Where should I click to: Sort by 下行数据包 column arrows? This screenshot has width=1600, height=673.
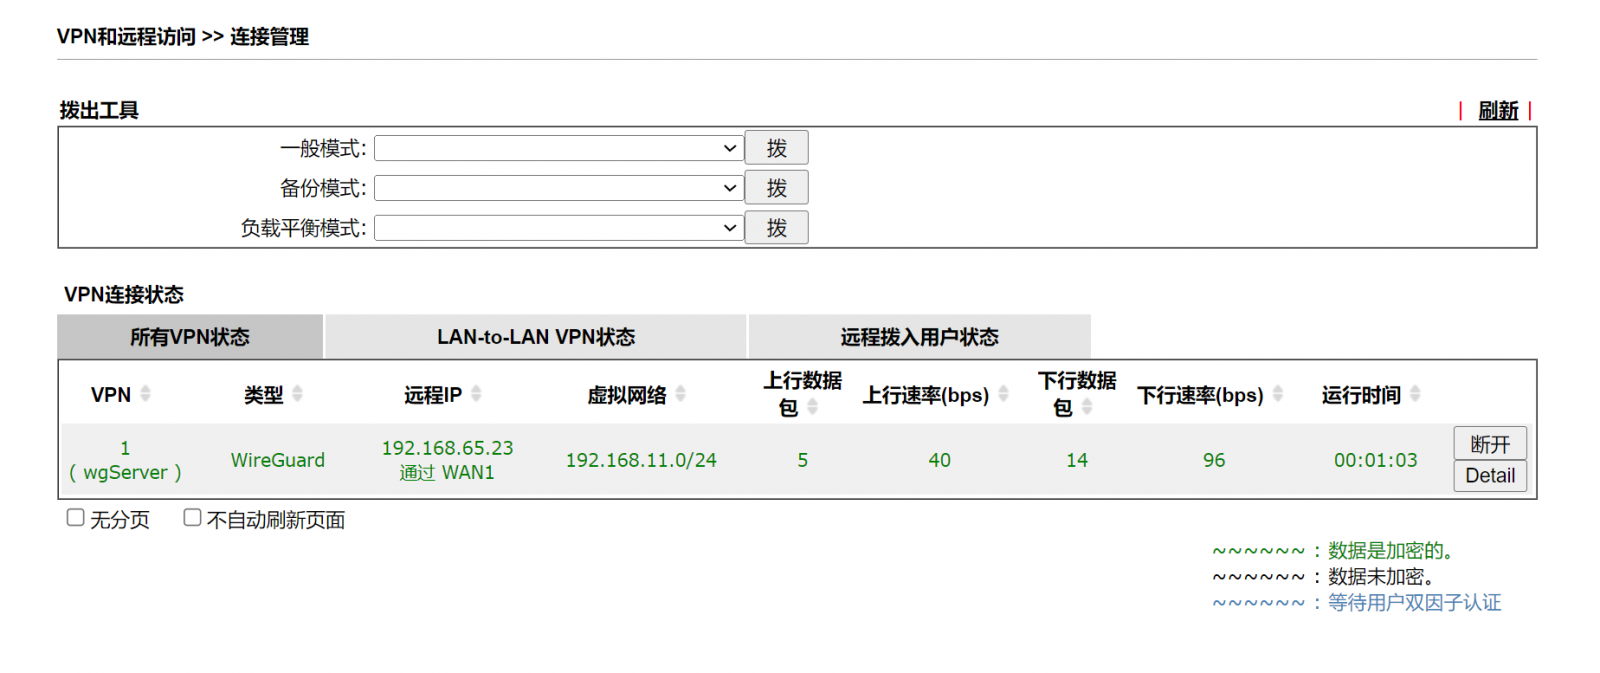click(x=1086, y=407)
